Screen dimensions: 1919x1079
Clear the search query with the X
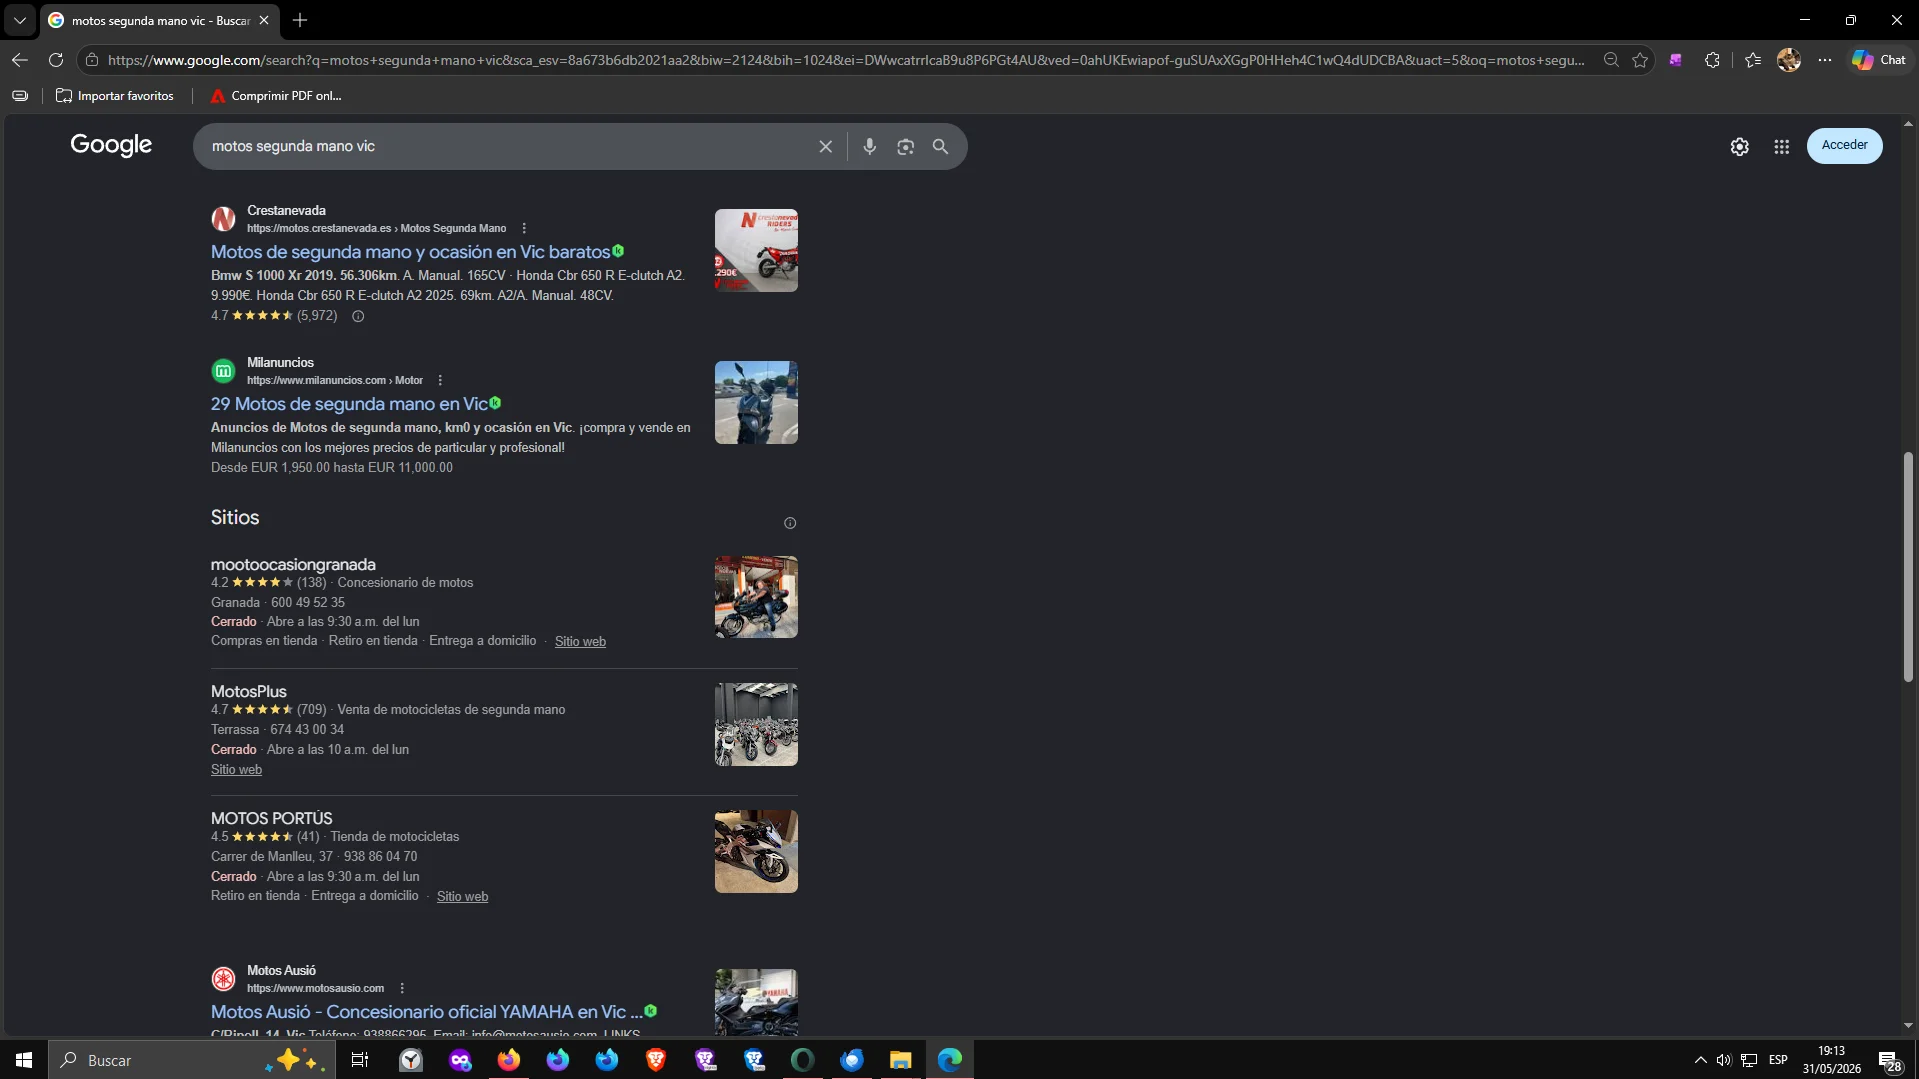pos(826,146)
